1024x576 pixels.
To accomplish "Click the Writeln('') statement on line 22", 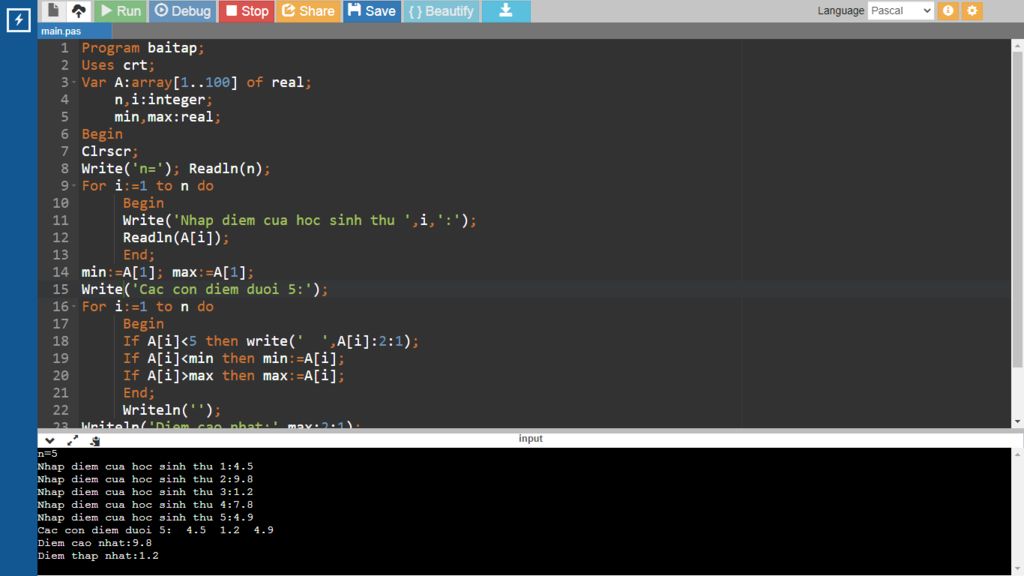I will (x=172, y=410).
